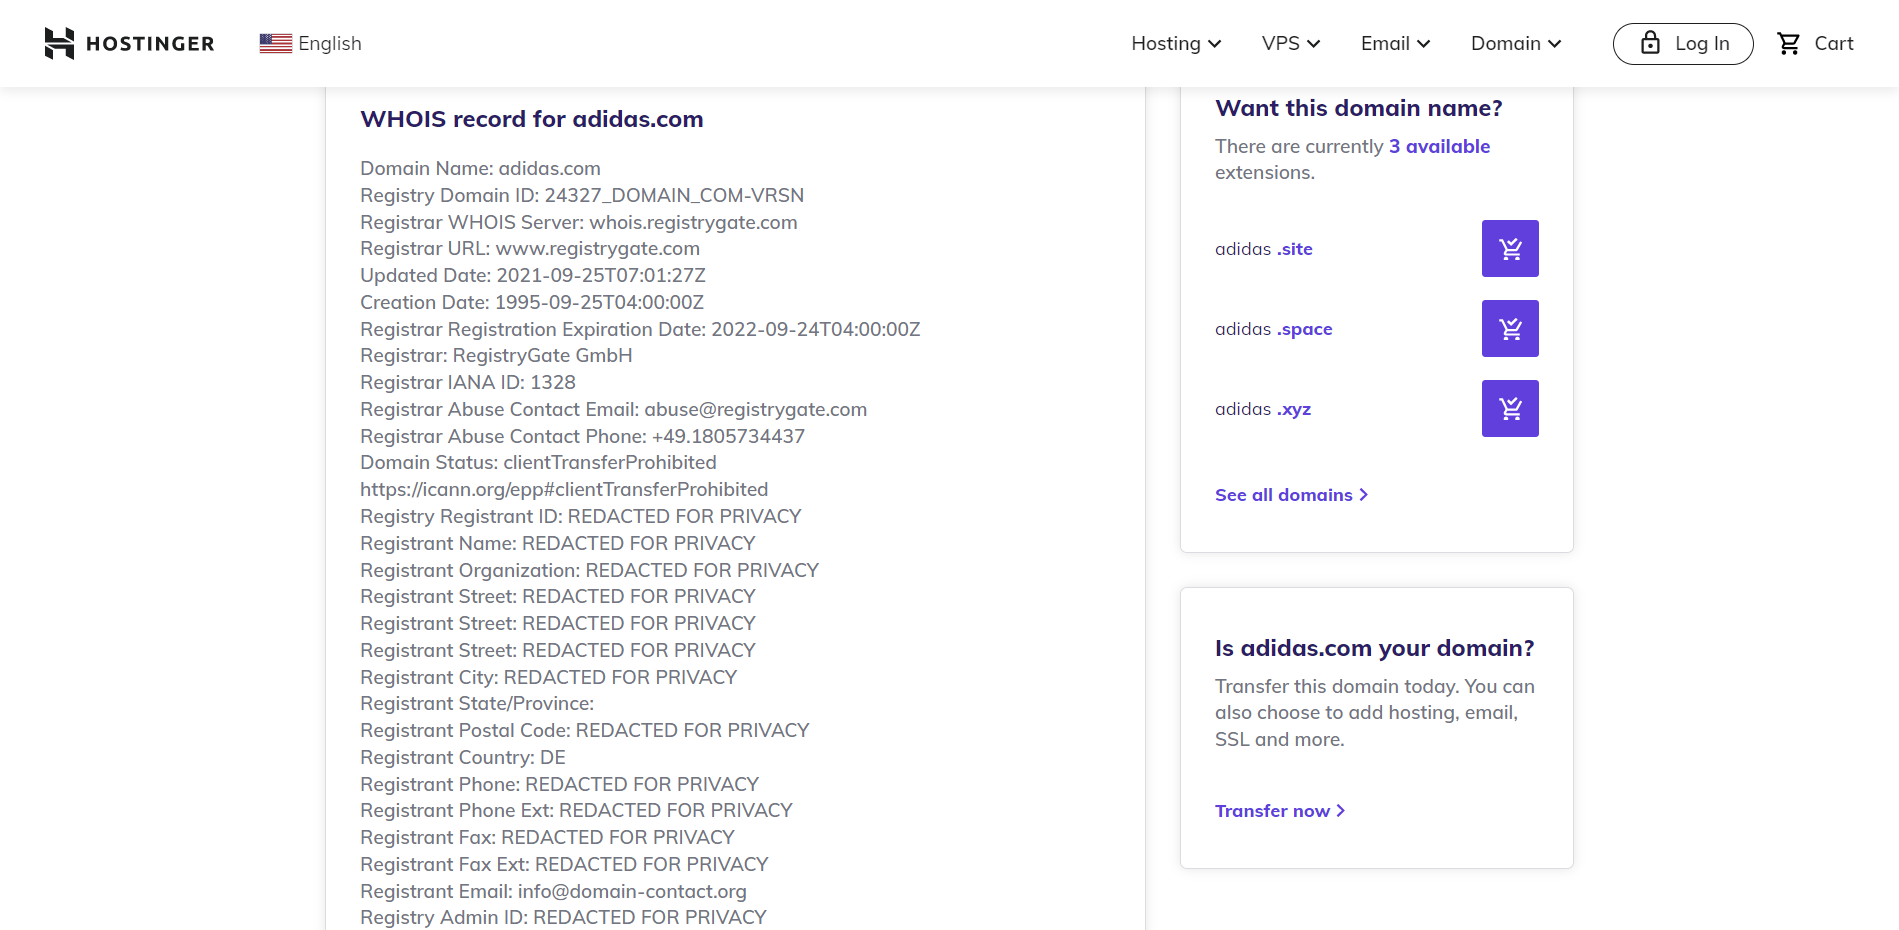The width and height of the screenshot is (1899, 930).
Task: Click the 3 available extensions link
Action: pyautogui.click(x=1439, y=146)
